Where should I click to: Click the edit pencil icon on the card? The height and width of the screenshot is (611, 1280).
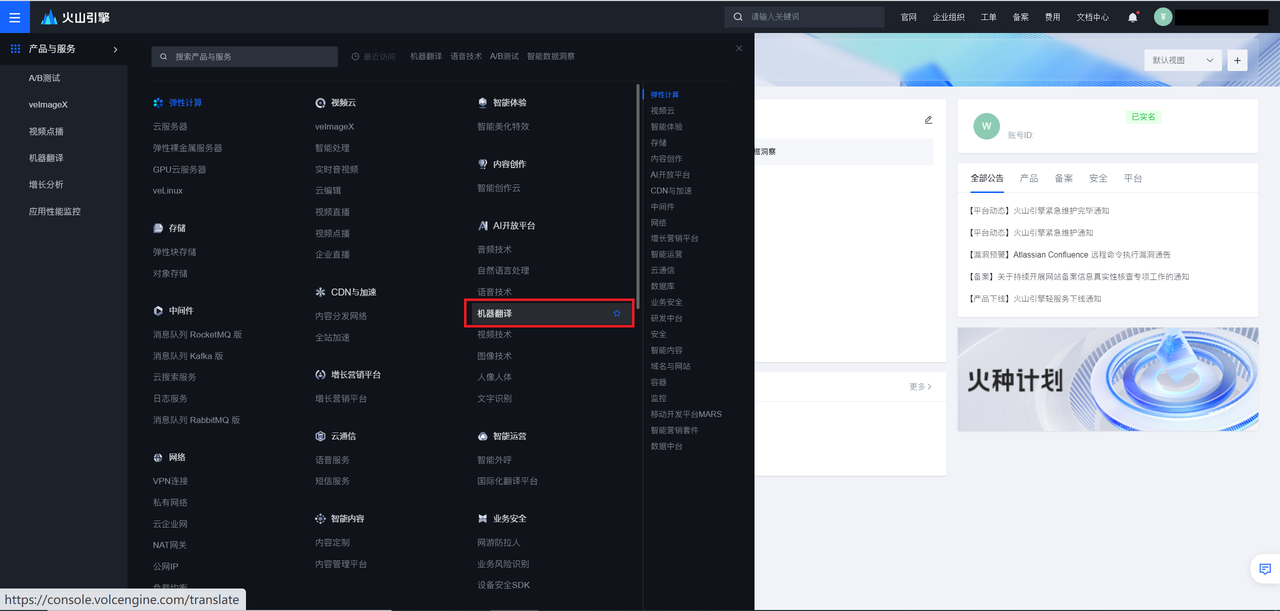(x=928, y=120)
